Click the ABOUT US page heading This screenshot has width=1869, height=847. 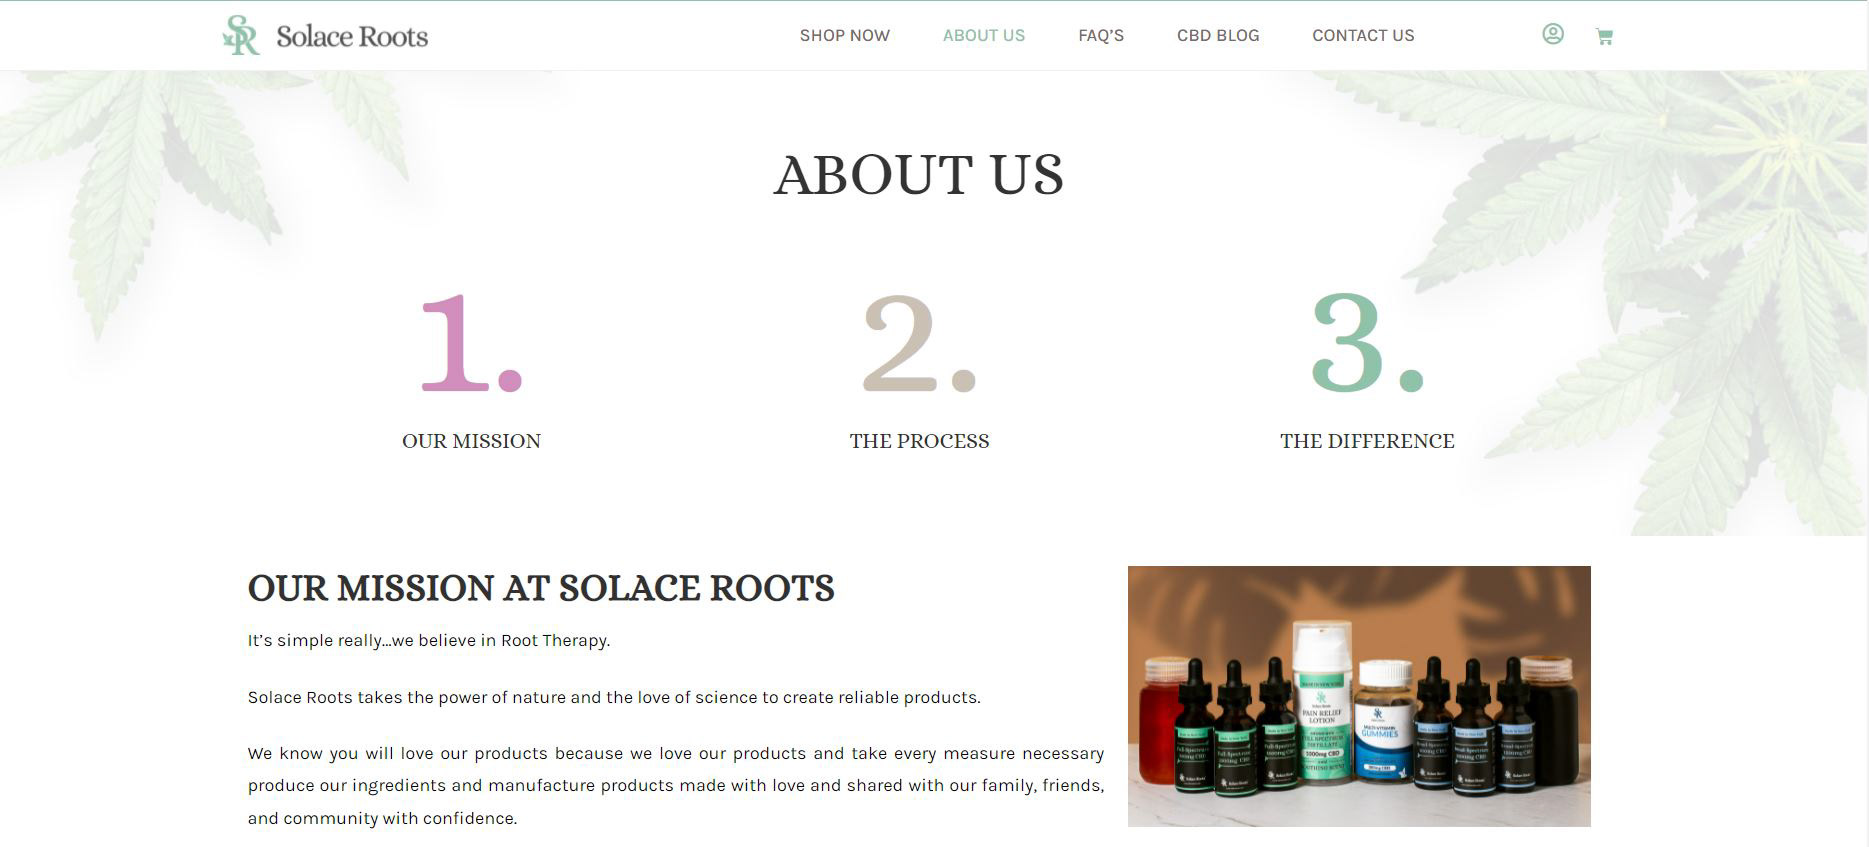coord(919,175)
